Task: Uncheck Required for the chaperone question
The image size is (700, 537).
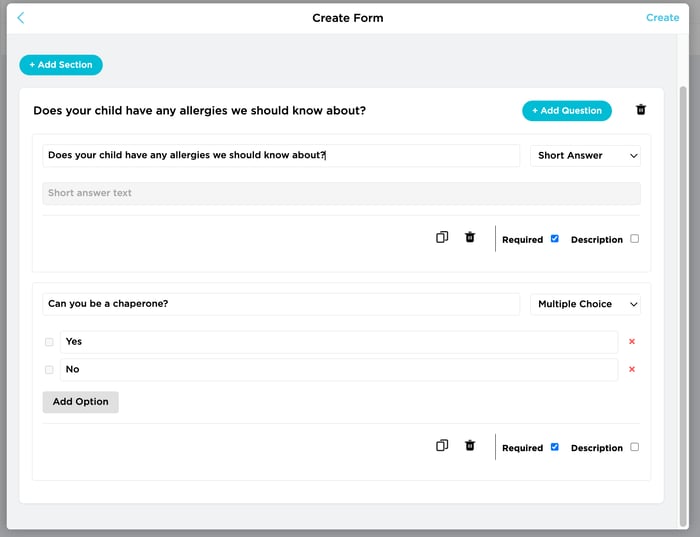Action: [x=554, y=447]
